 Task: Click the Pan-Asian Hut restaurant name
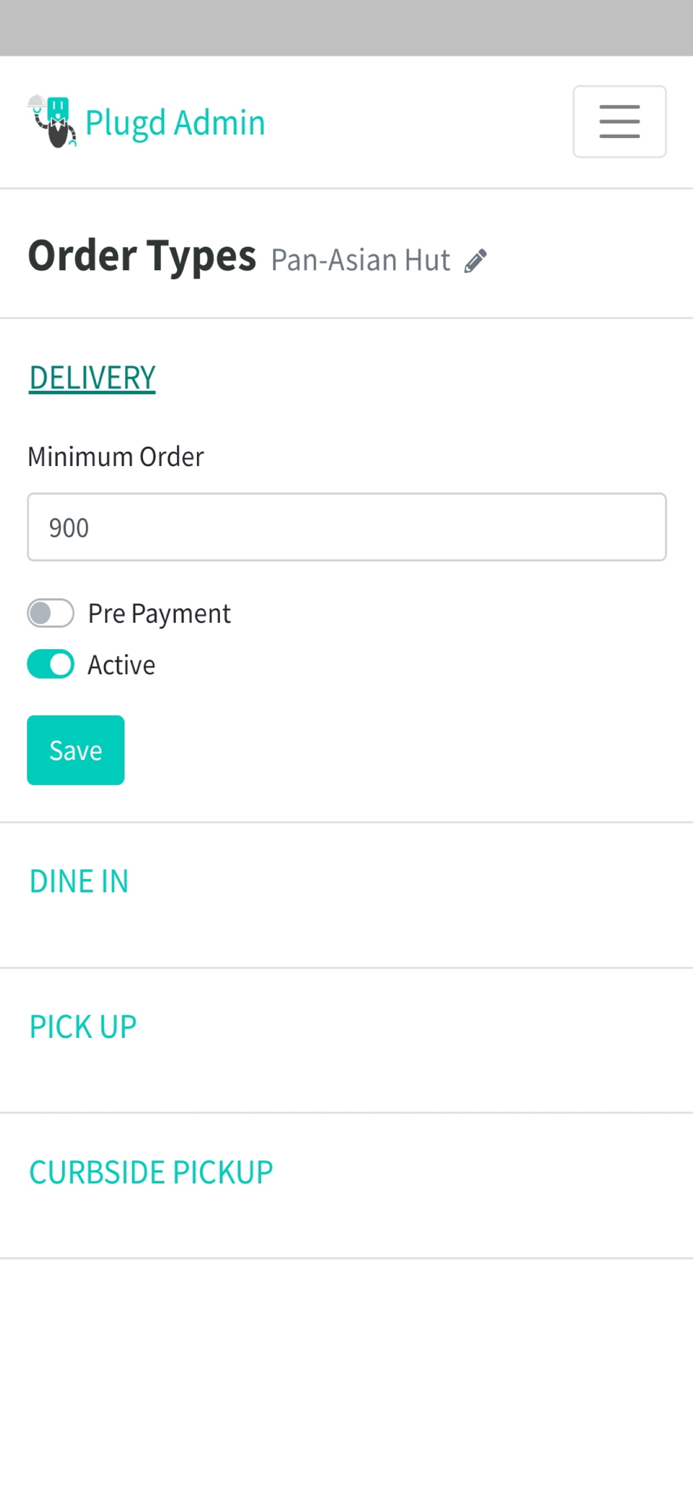pos(360,259)
